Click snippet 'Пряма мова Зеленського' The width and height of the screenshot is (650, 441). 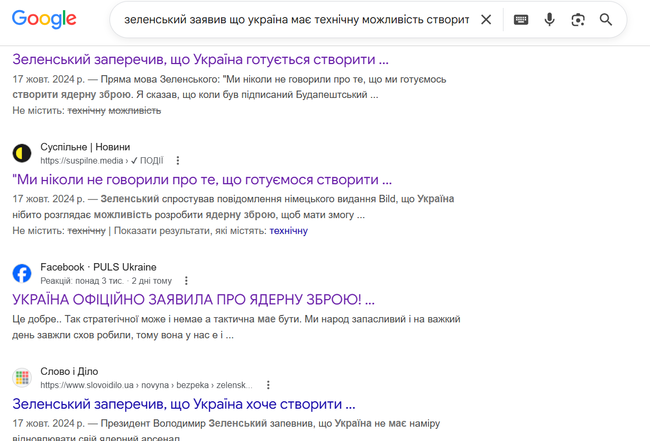tap(229, 87)
